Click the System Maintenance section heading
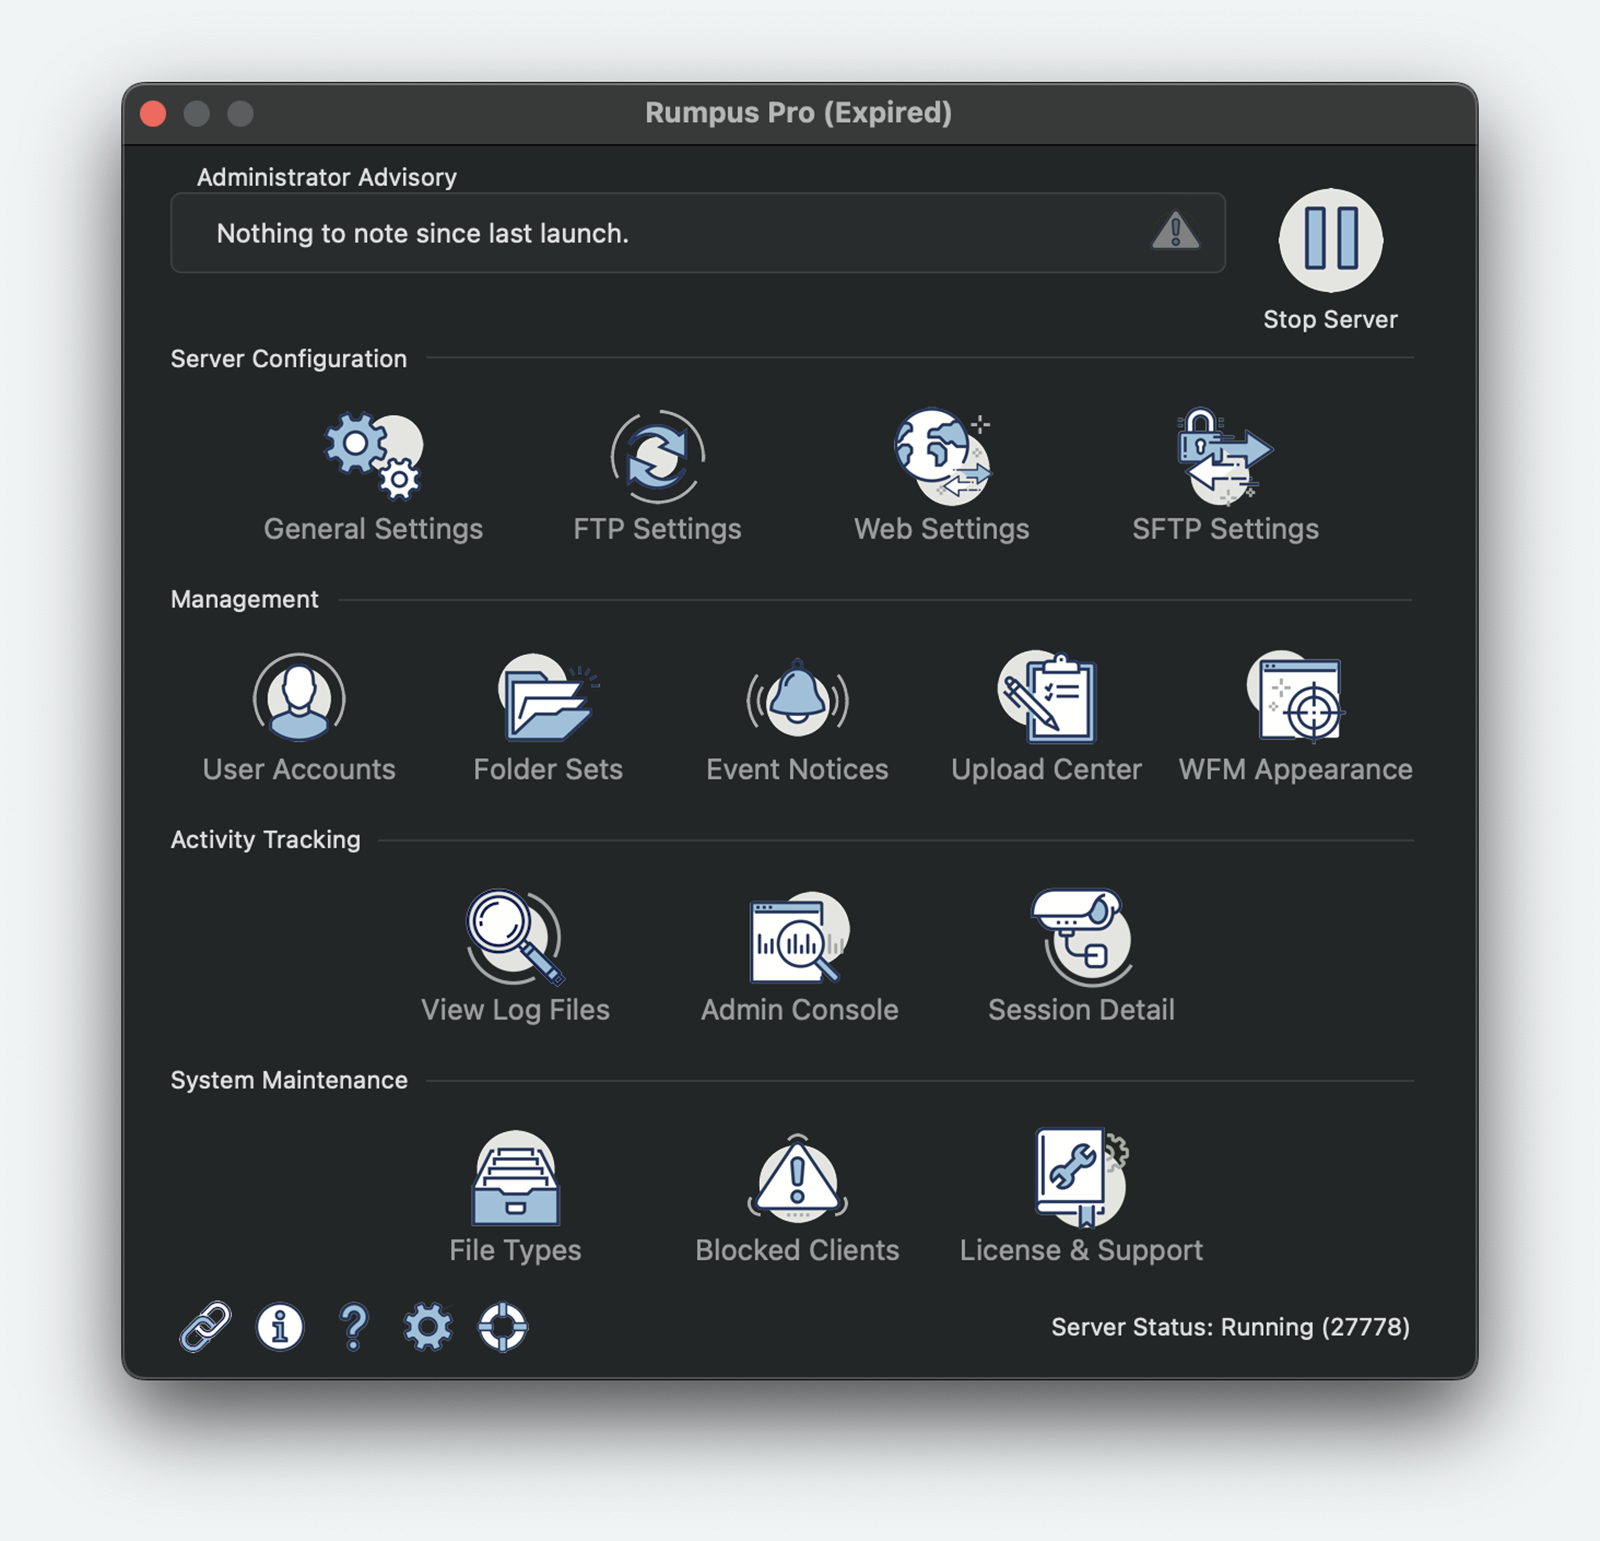The height and width of the screenshot is (1541, 1600). pyautogui.click(x=288, y=1080)
